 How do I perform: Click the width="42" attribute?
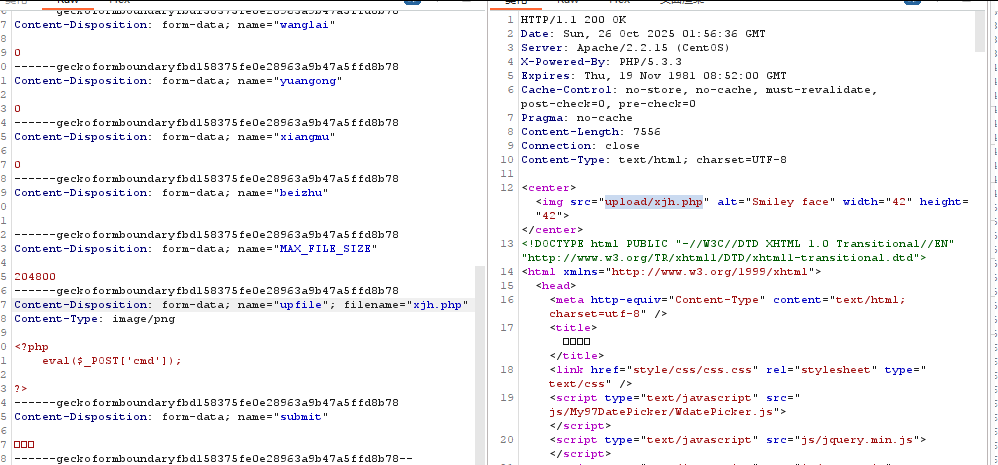[x=878, y=202]
